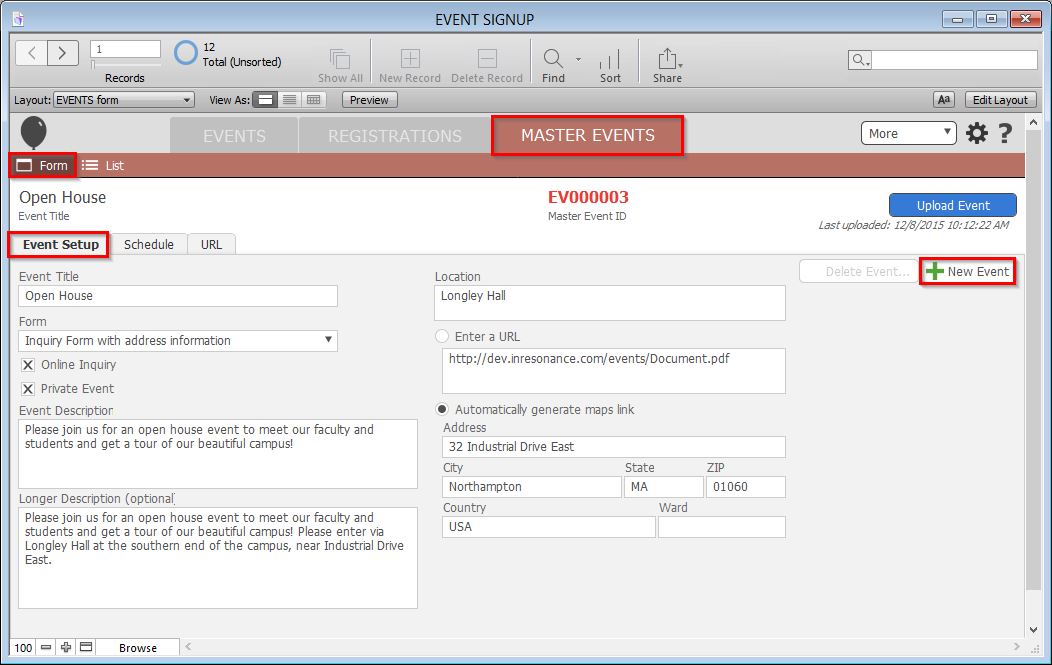The width and height of the screenshot is (1052, 665).
Task: Open the Layout EVENTS form dropdown
Action: pyautogui.click(x=124, y=100)
